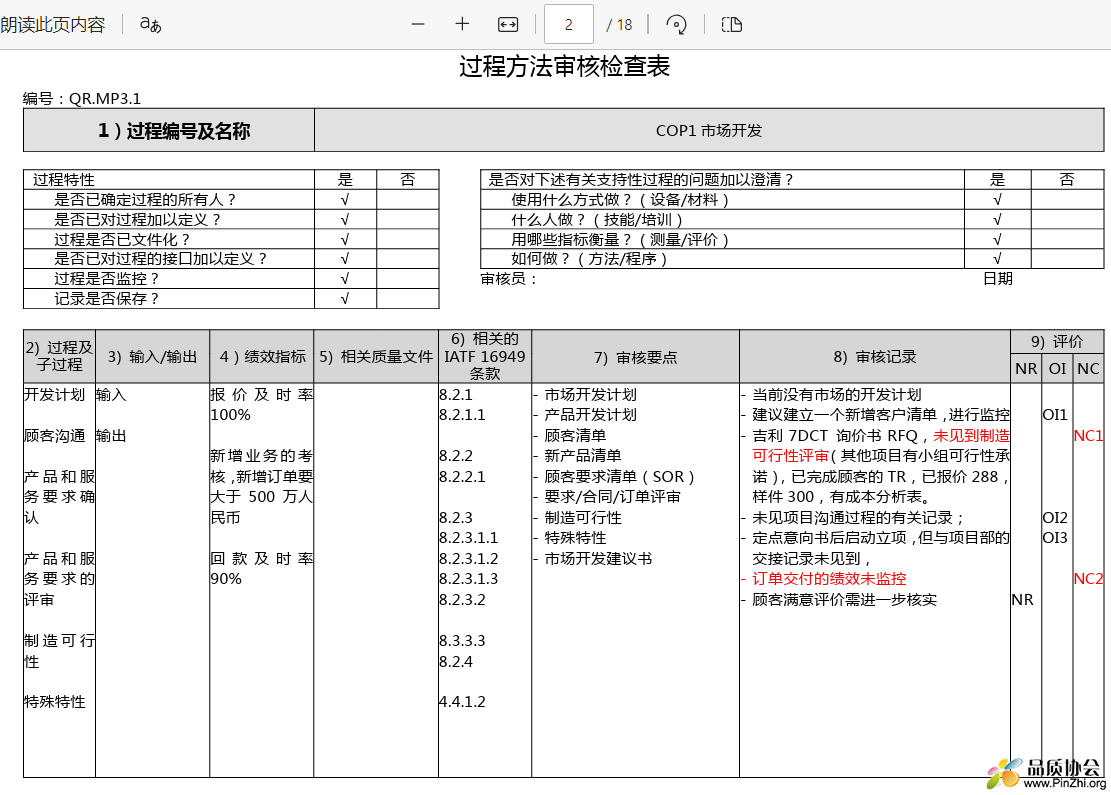Click the column header 6) 相关的 IATF 16949 条款
The image size is (1111, 795).
485,356
